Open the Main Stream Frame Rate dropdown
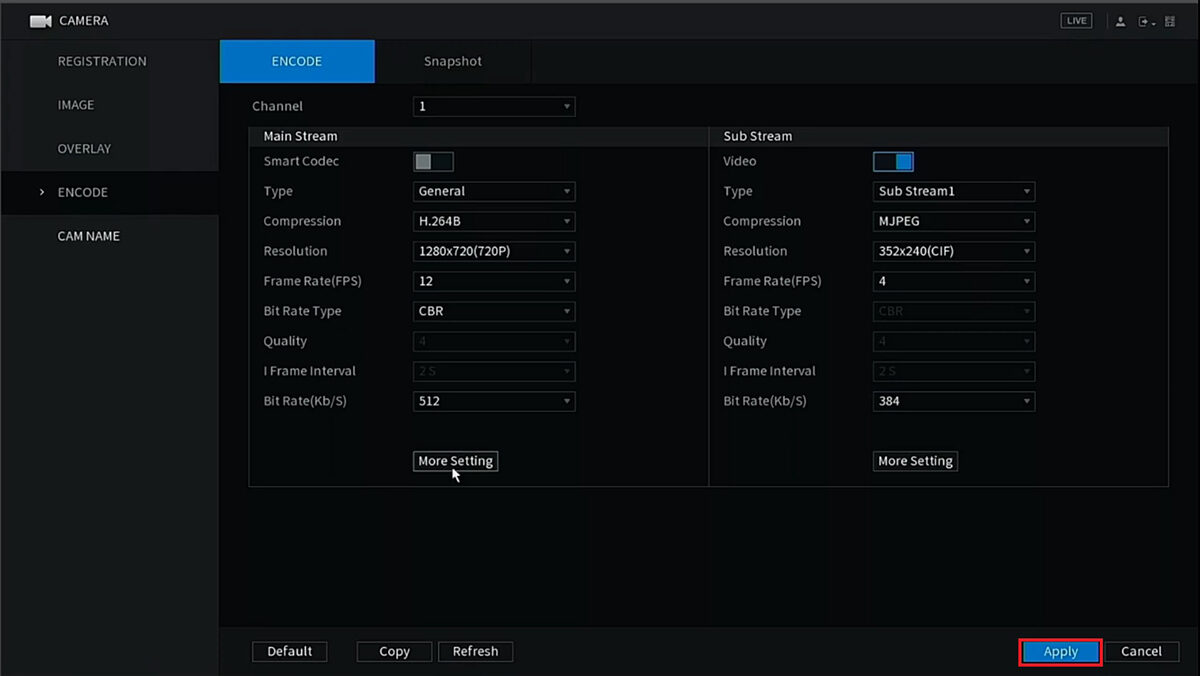1200x676 pixels. point(494,281)
